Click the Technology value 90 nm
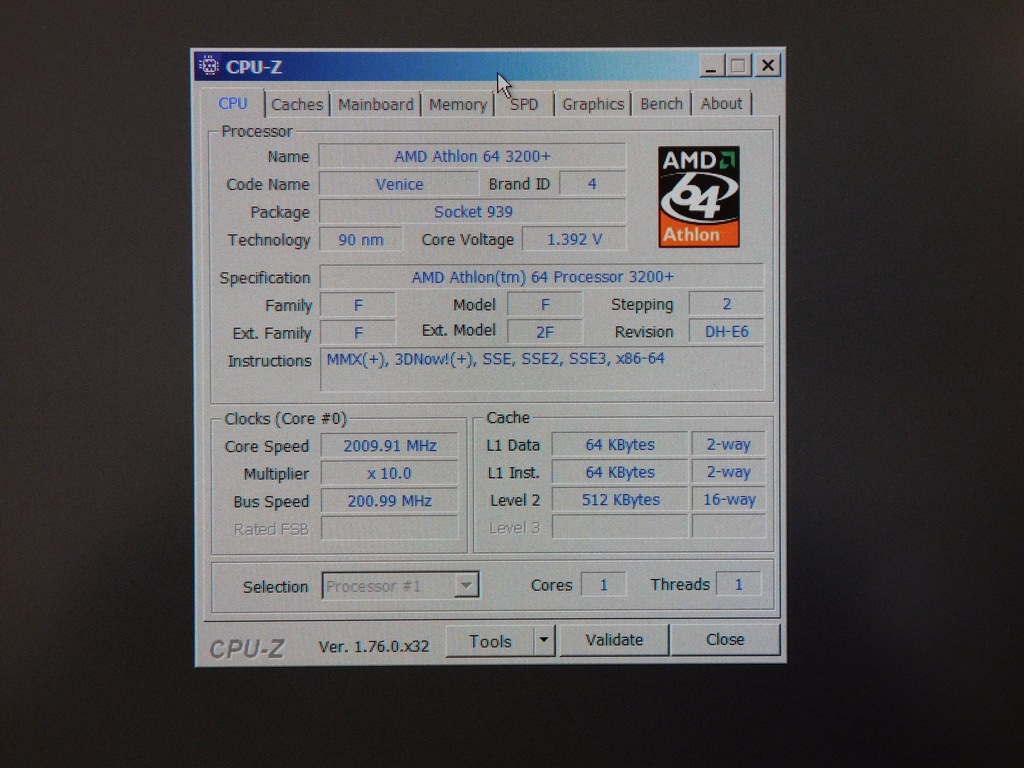Screen dimensions: 1024x768 360,240
